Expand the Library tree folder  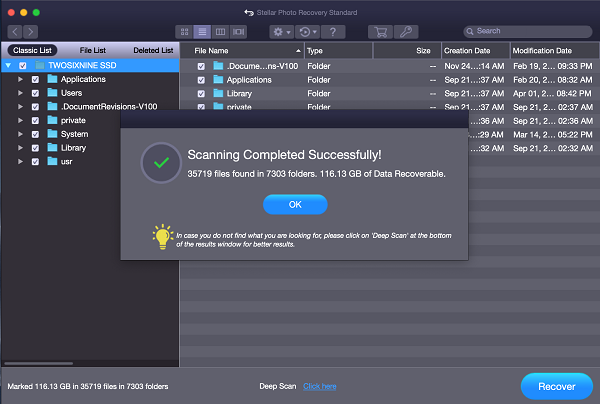click(x=20, y=148)
